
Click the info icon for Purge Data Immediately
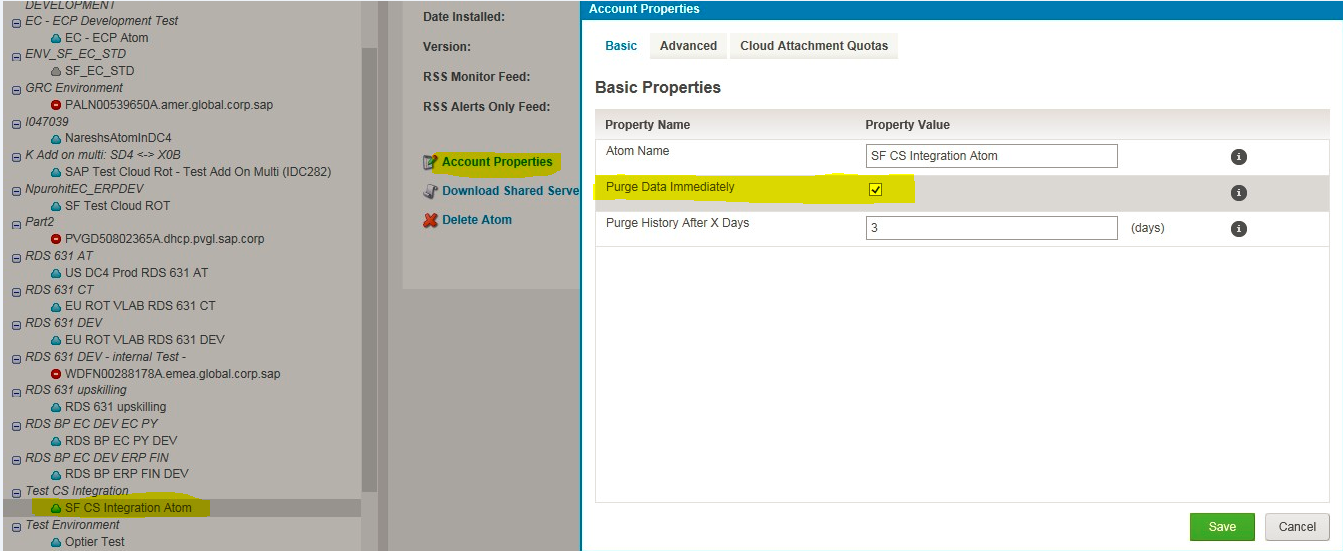point(1238,193)
